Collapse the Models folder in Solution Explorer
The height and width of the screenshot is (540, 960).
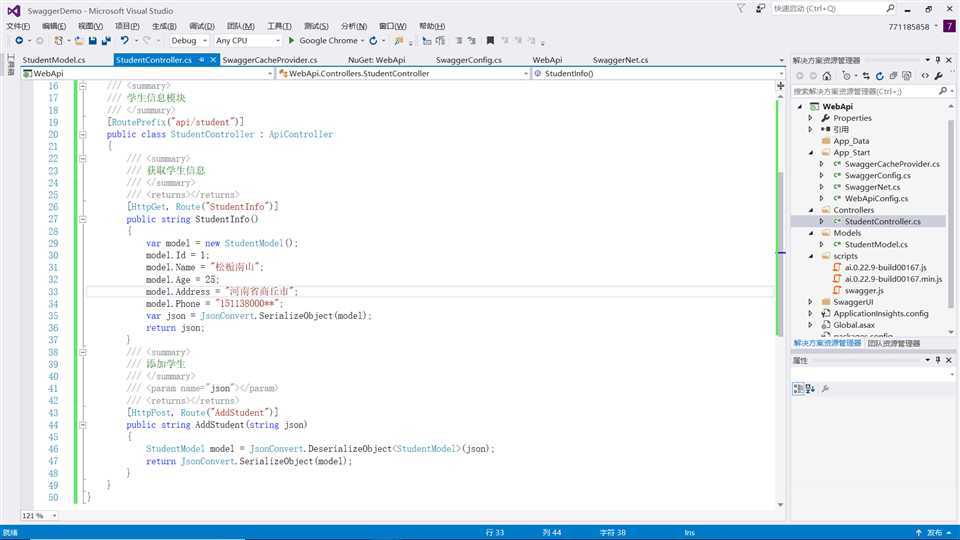click(x=811, y=233)
